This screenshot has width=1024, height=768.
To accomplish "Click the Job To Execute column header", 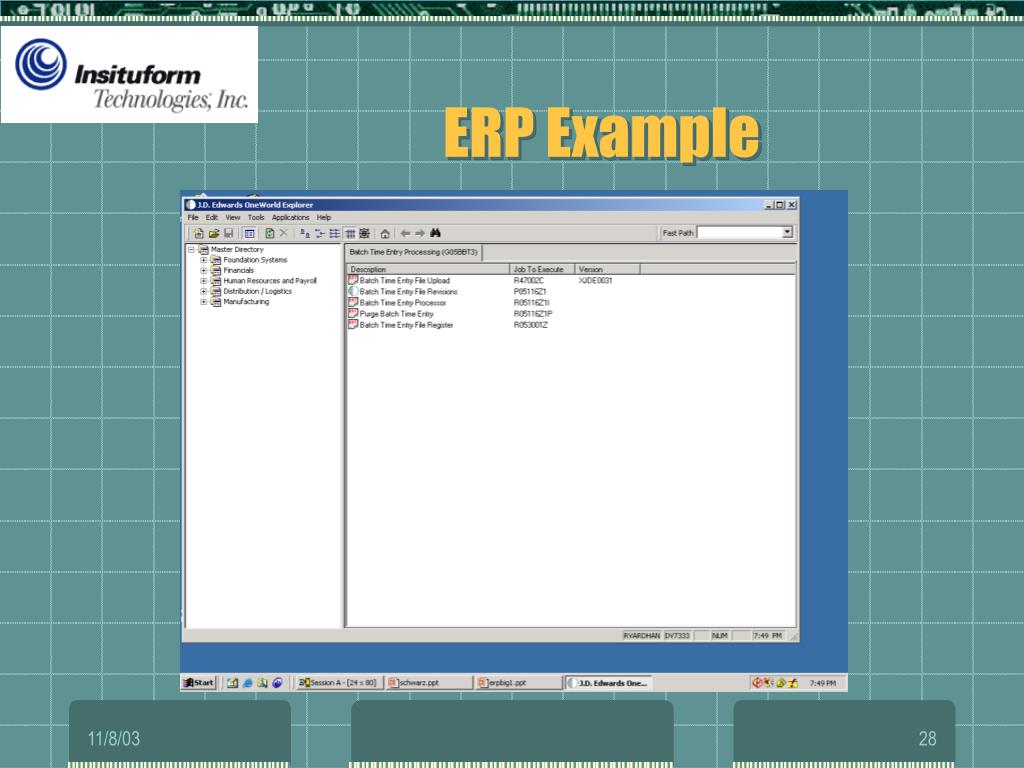I will point(541,269).
